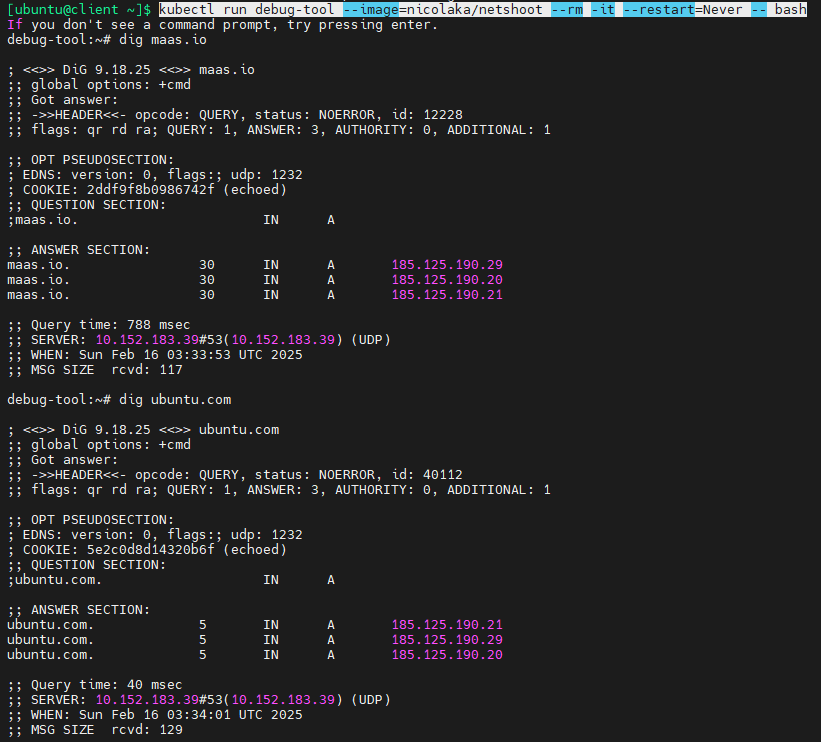Click the header id 12228
This screenshot has width=821, height=742.
(x=443, y=115)
